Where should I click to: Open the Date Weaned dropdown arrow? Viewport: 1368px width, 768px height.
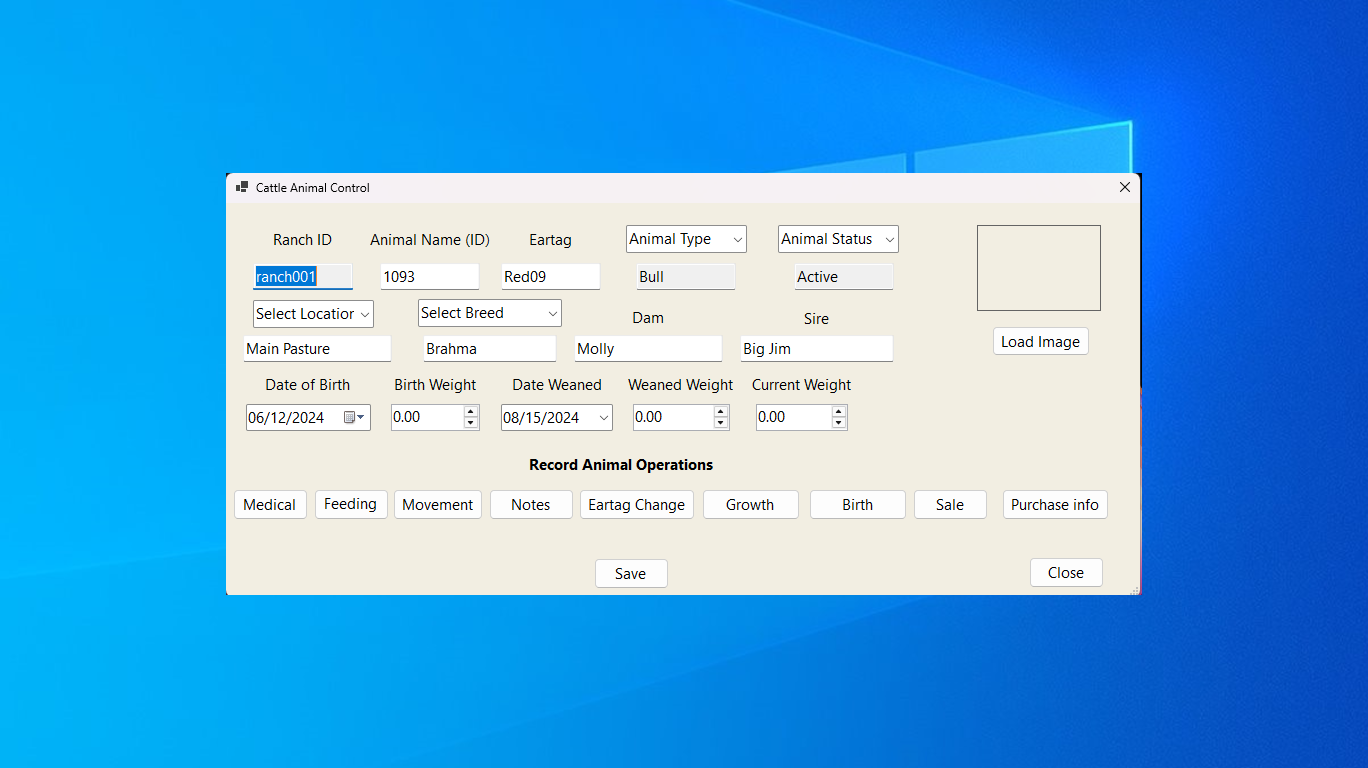[604, 418]
